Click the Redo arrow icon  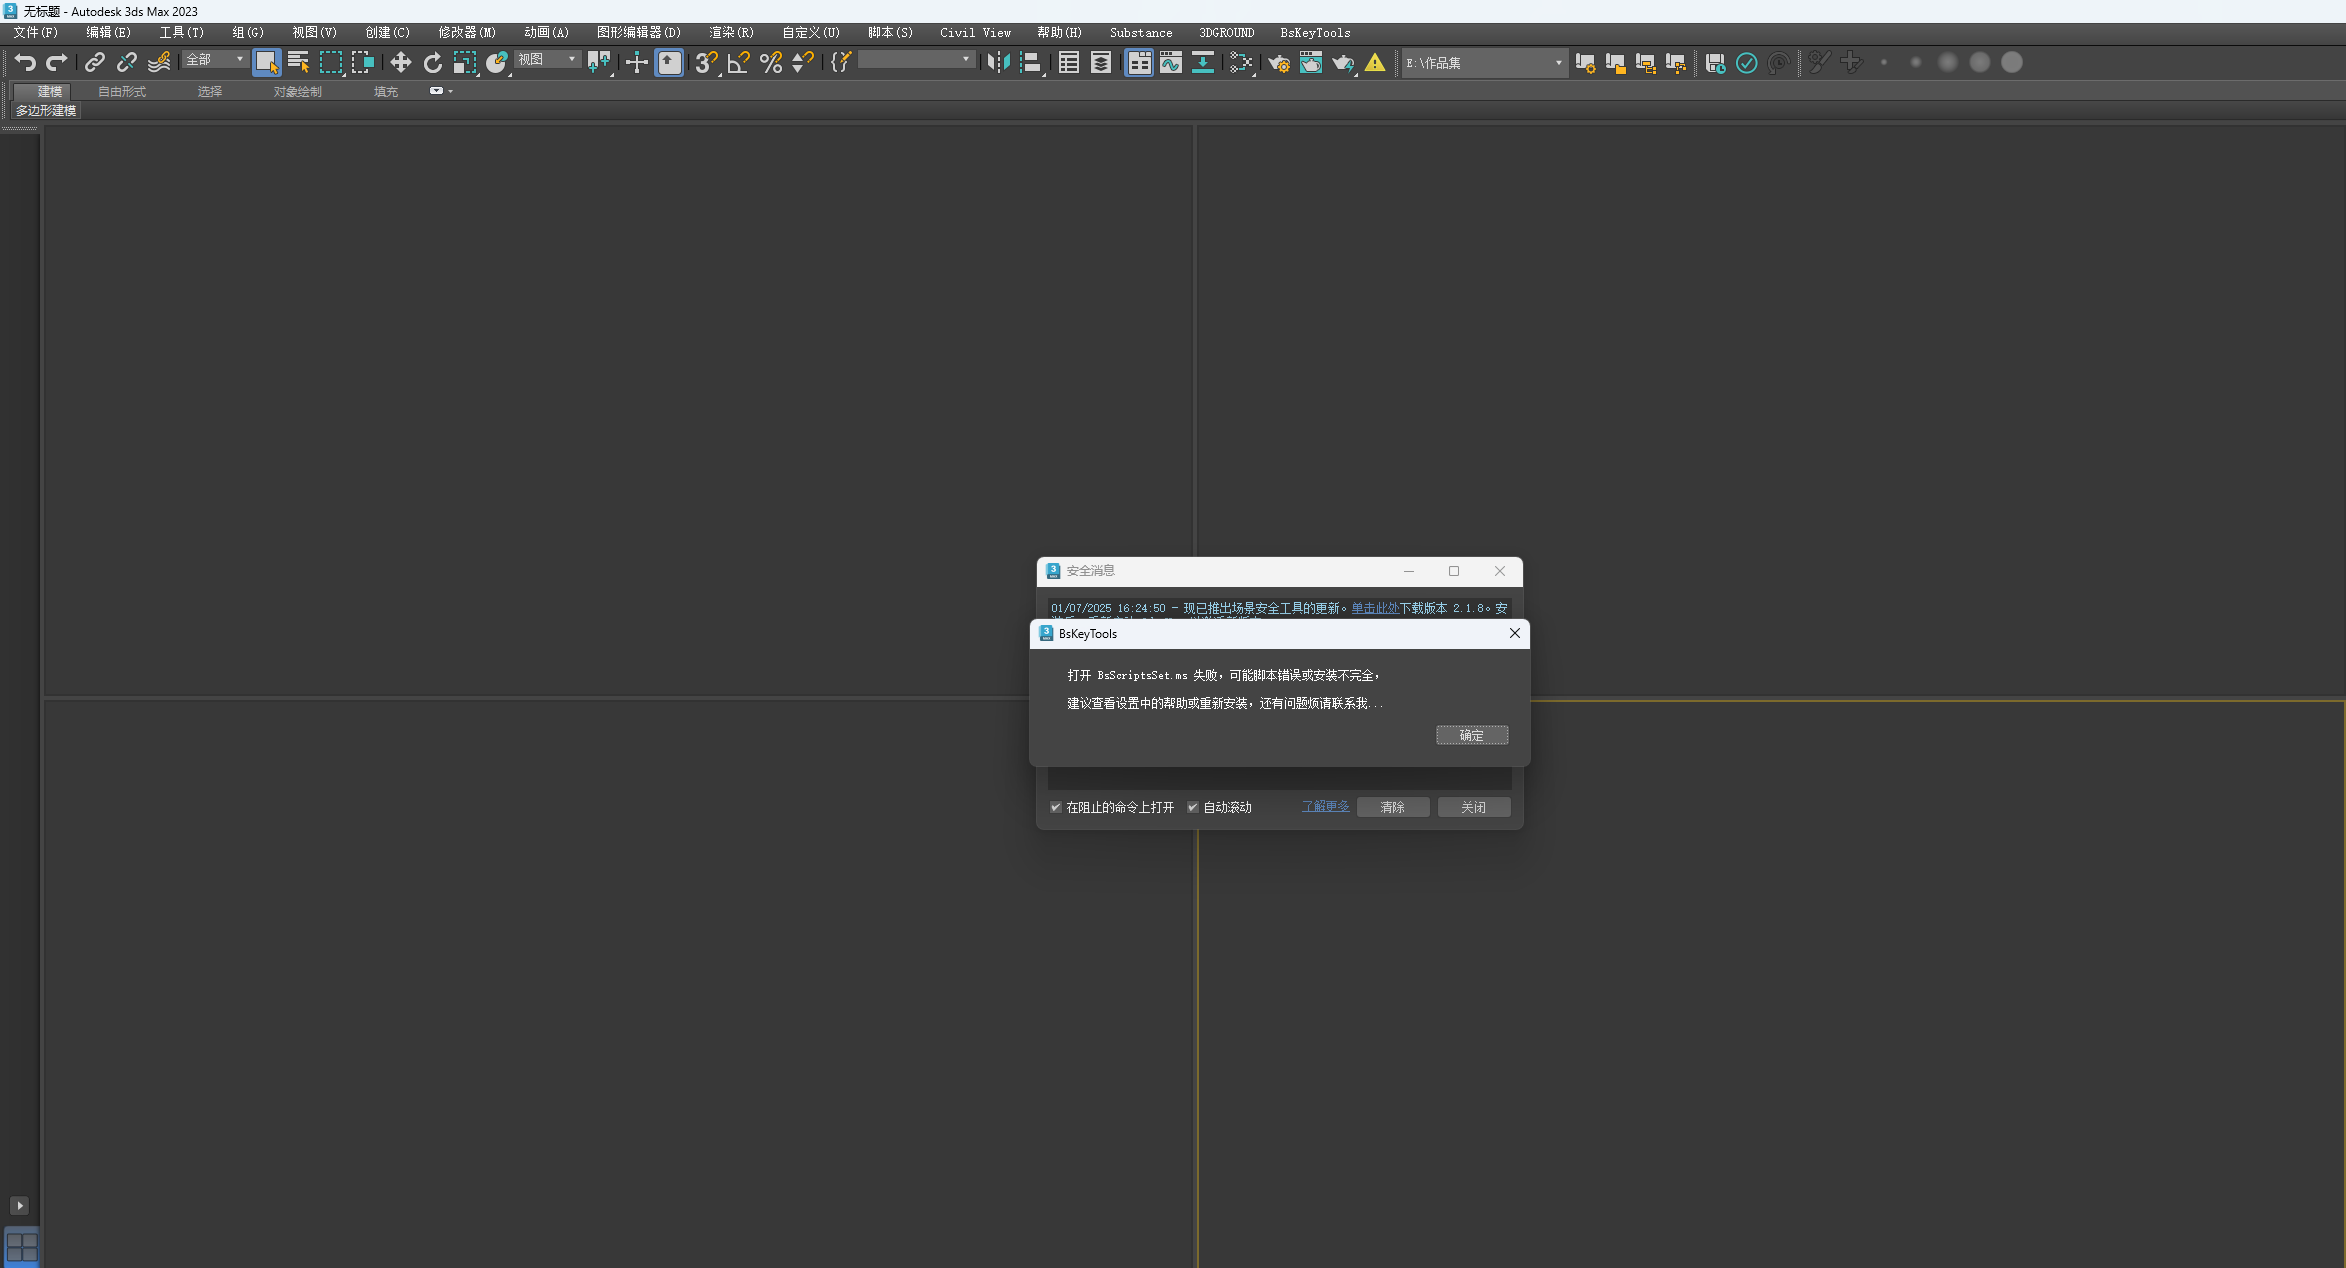(x=57, y=63)
